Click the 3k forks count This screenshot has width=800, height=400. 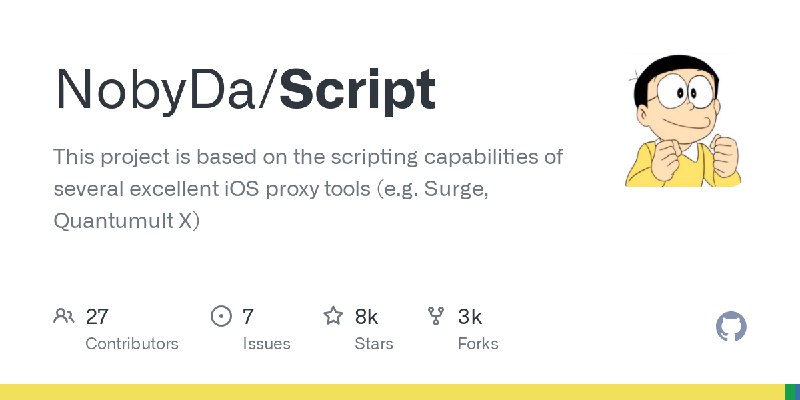point(469,317)
